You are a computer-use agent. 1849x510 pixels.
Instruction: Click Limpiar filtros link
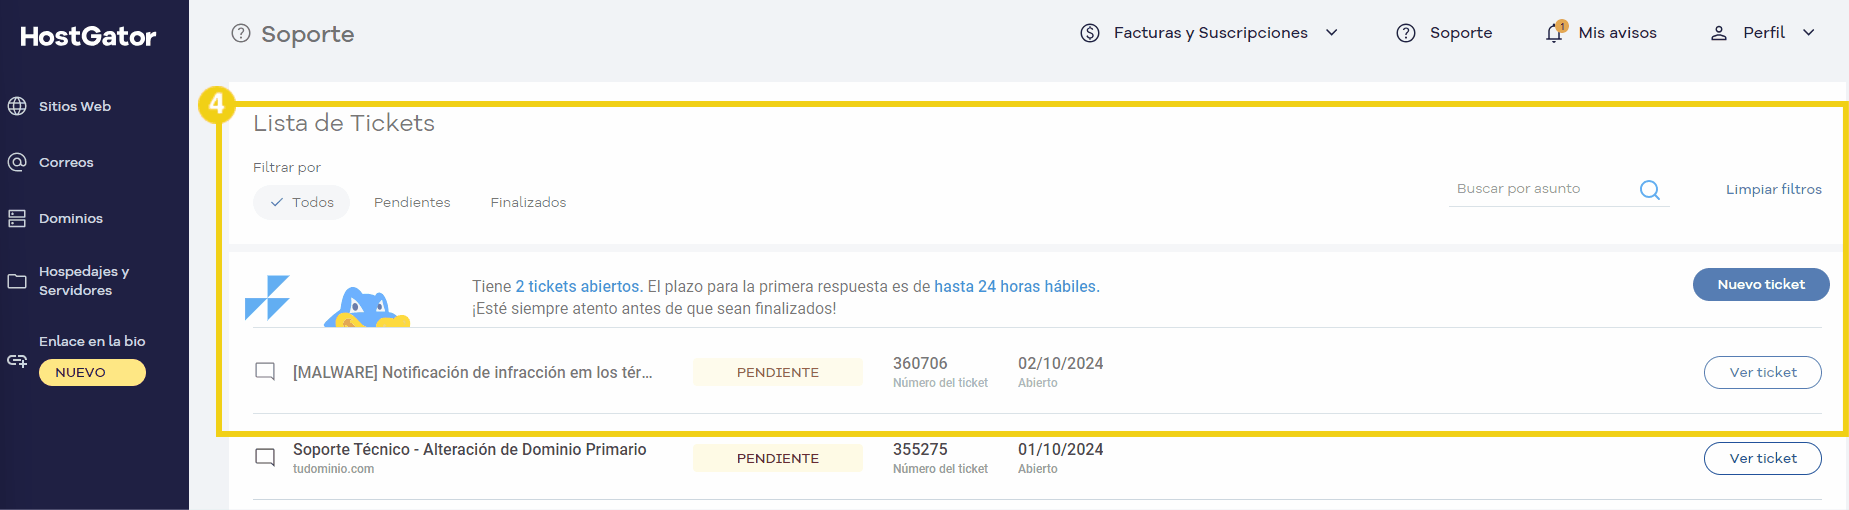1773,189
